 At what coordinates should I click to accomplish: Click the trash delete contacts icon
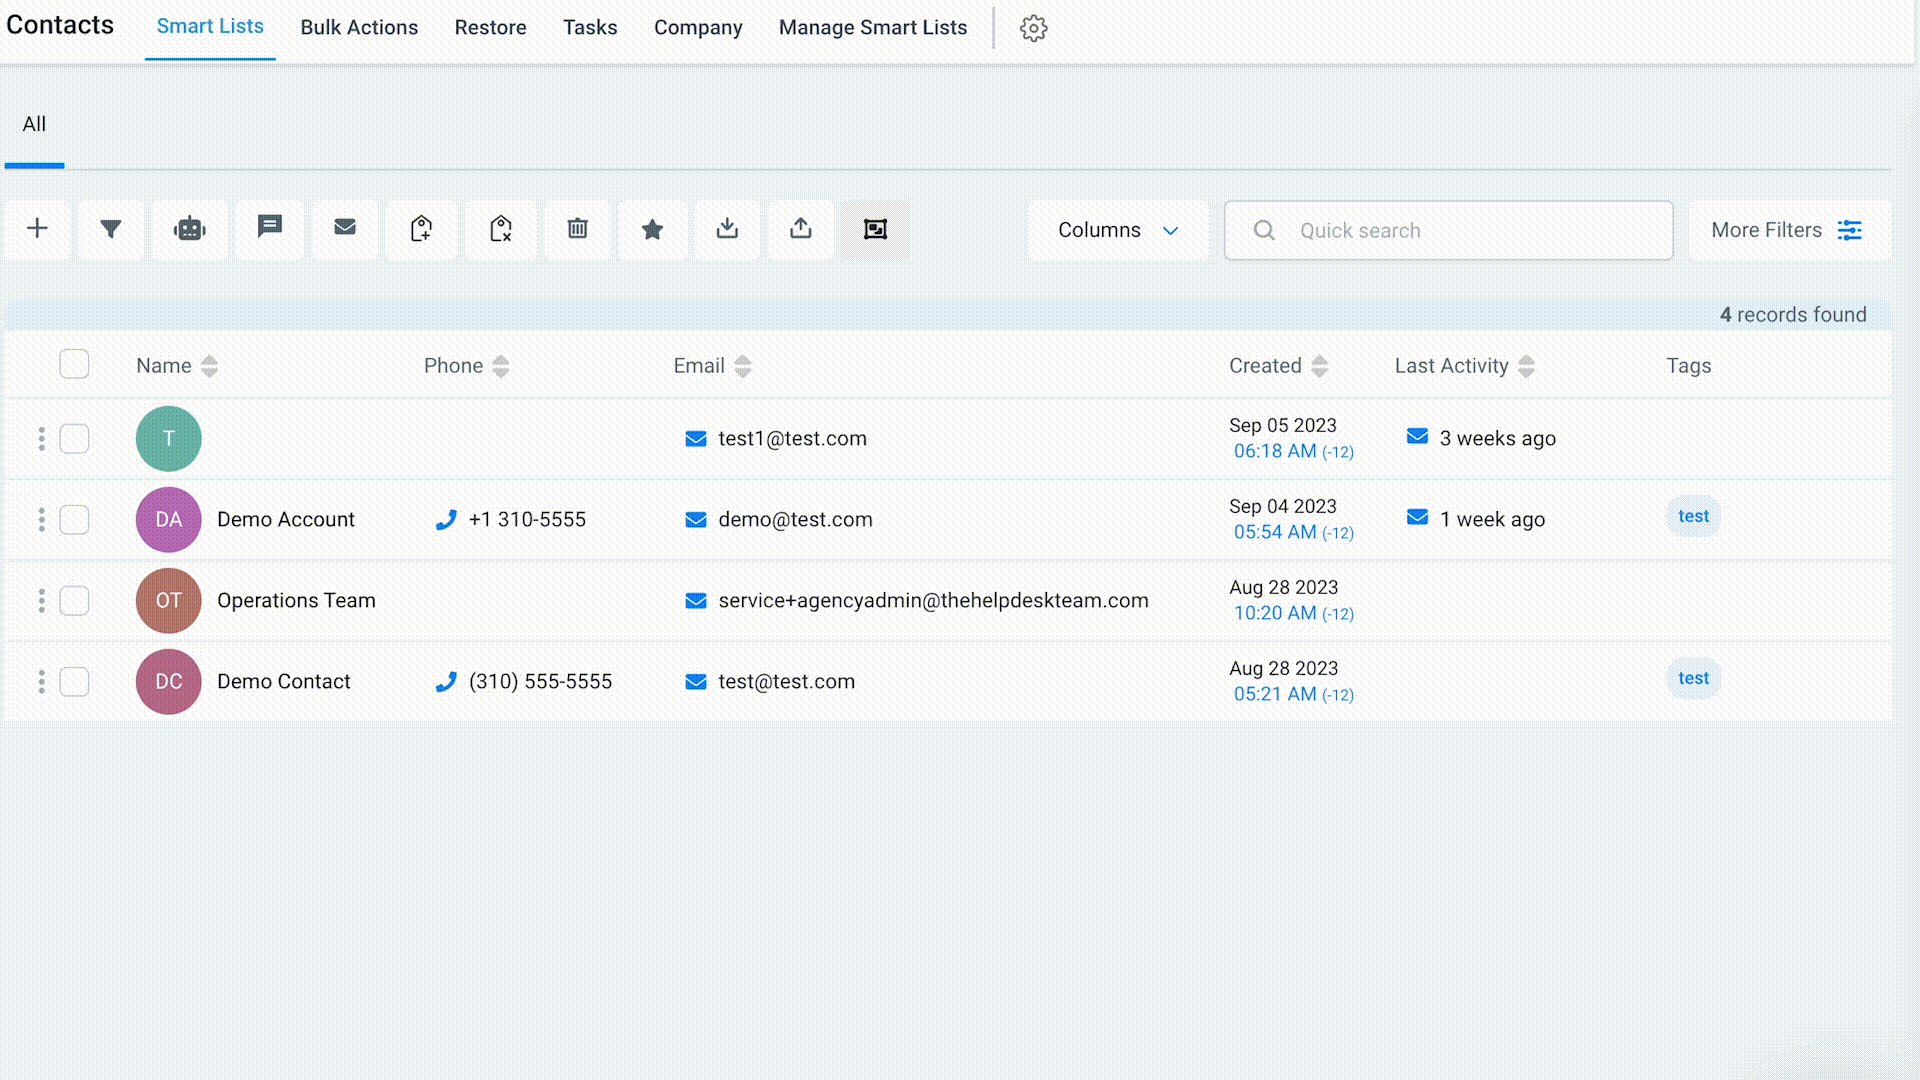577,229
